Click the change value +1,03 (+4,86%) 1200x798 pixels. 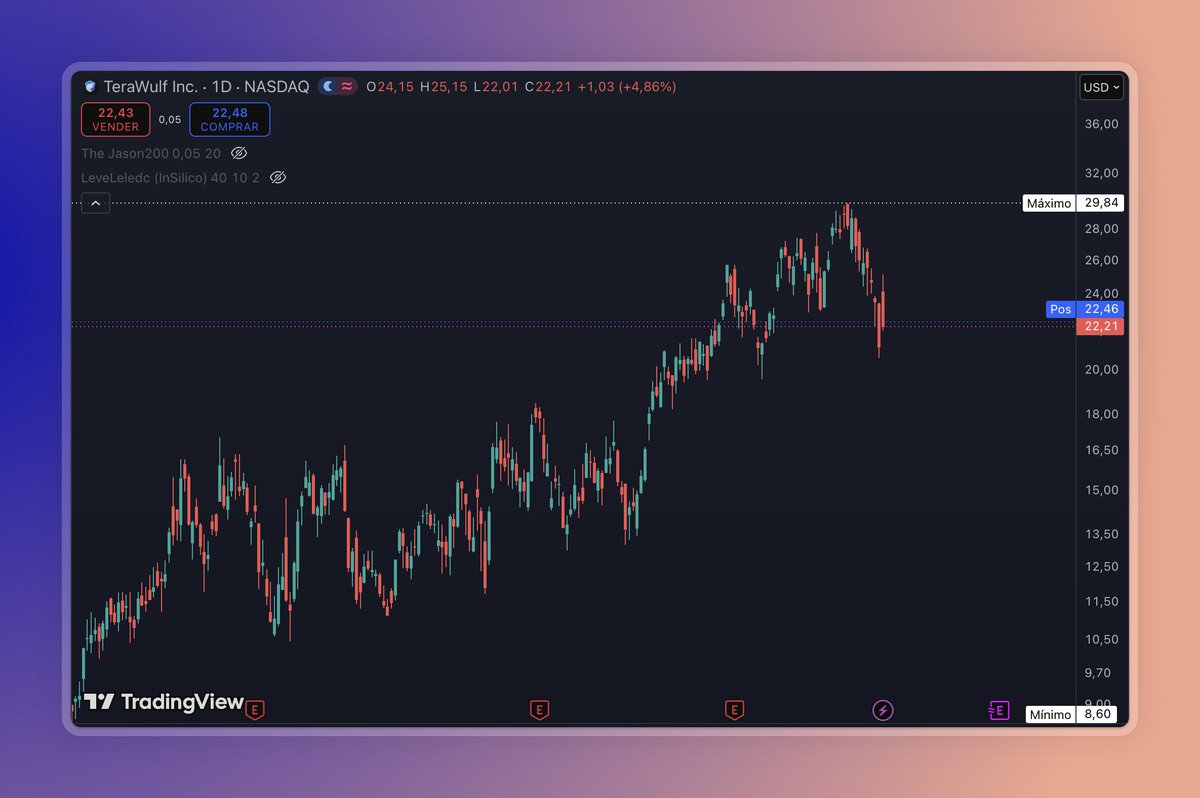(627, 87)
